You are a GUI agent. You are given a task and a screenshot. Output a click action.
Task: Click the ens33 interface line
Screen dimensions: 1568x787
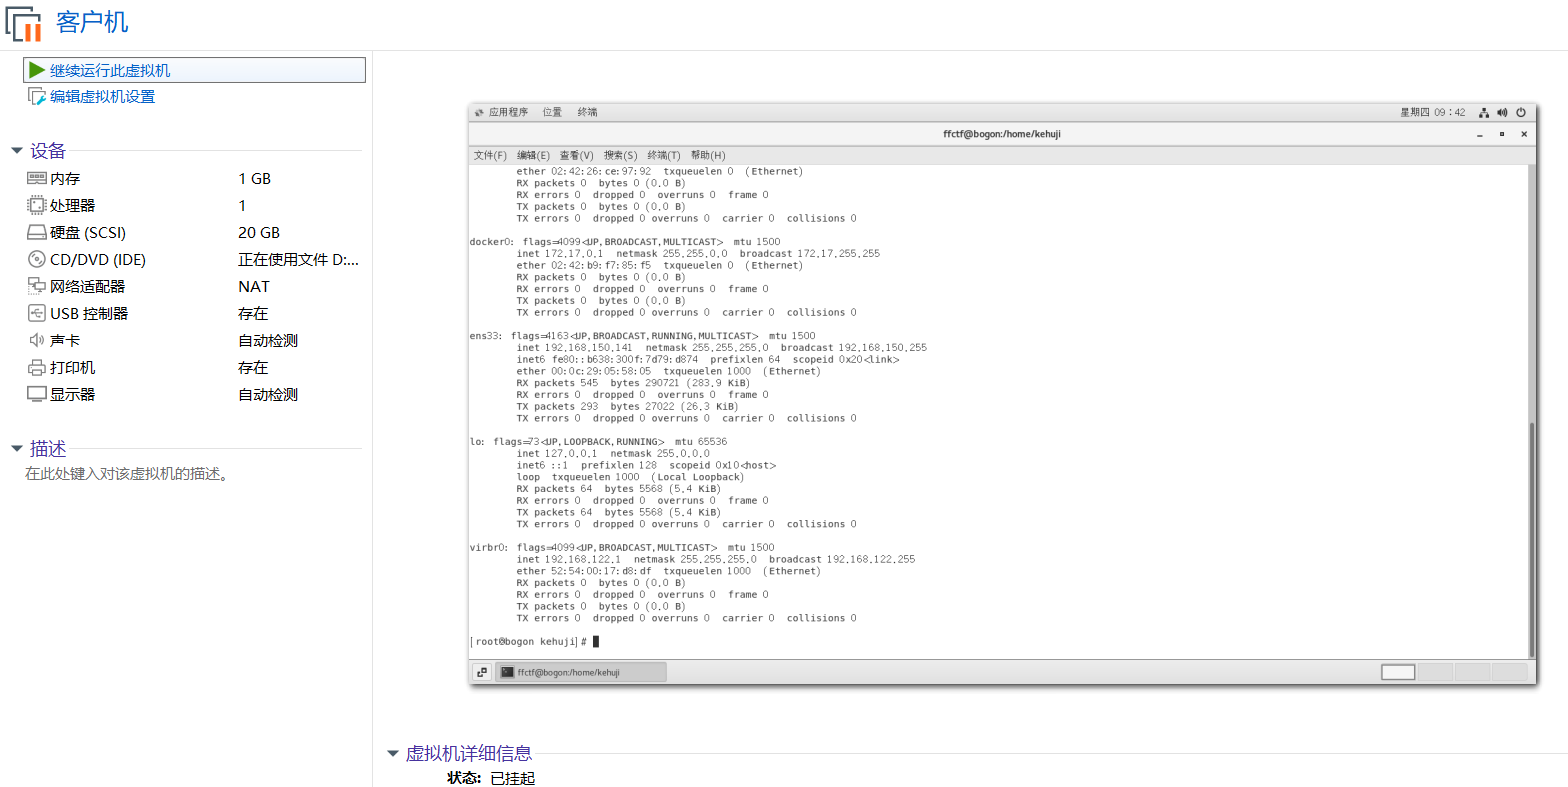pos(642,336)
